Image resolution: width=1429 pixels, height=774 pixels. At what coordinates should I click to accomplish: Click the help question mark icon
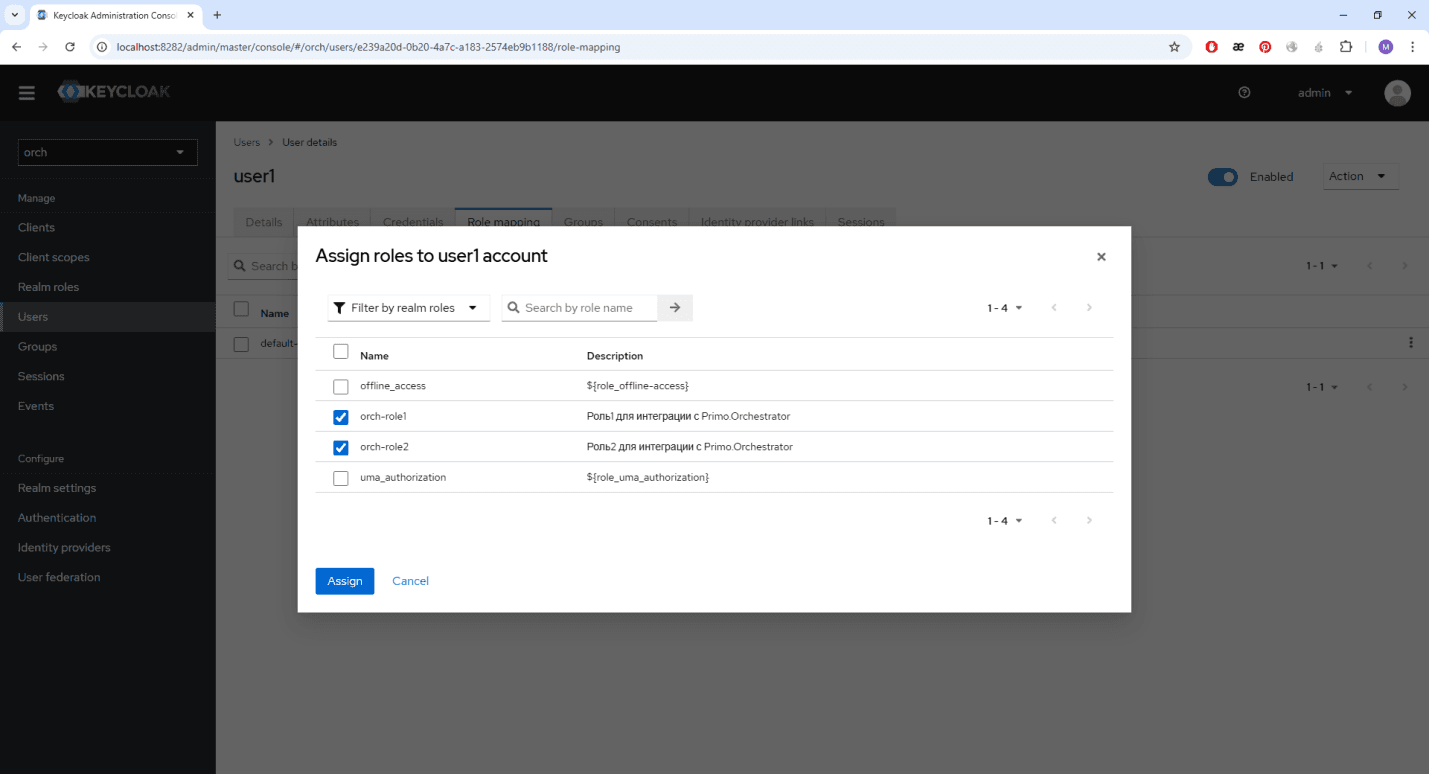click(x=1244, y=93)
